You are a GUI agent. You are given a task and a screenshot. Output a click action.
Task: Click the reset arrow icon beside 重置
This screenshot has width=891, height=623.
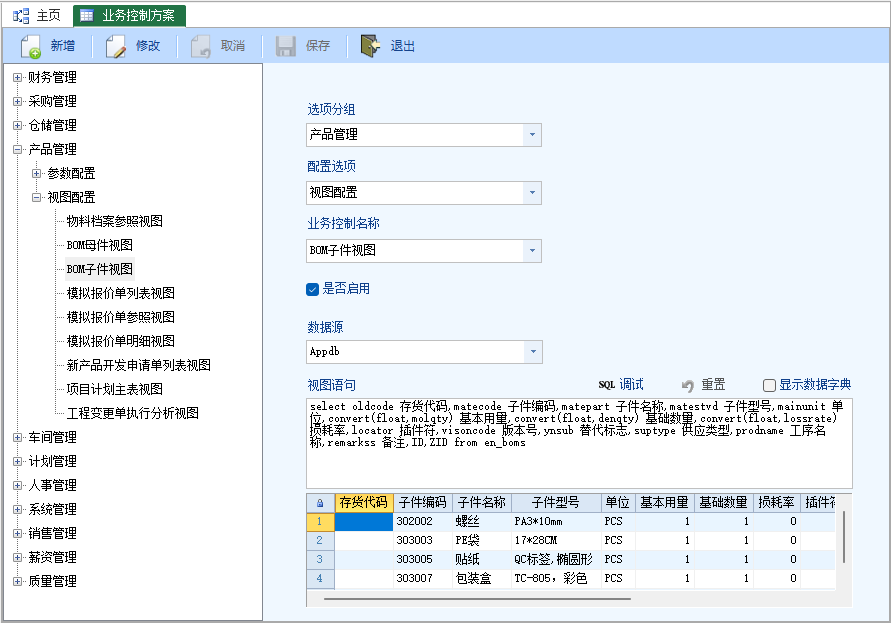click(x=688, y=386)
